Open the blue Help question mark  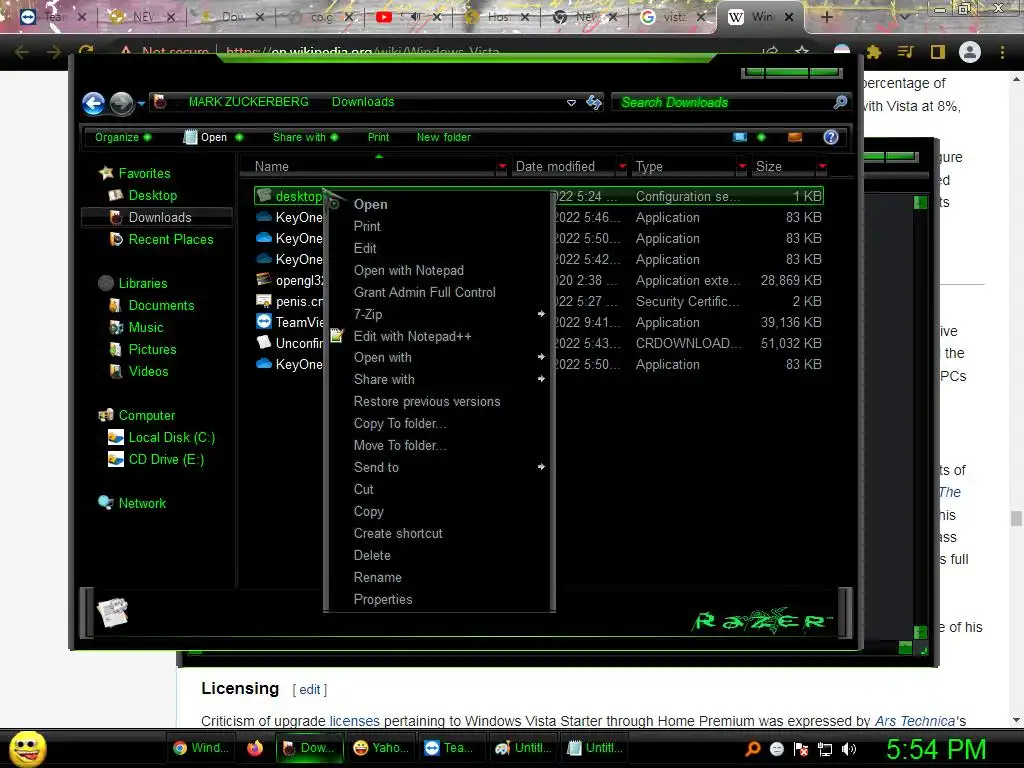(x=831, y=137)
